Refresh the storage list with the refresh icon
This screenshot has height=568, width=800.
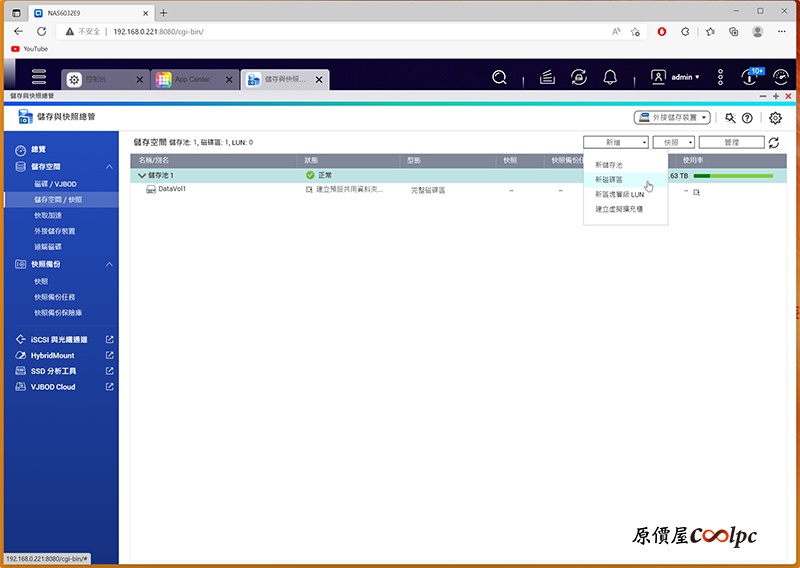tap(774, 142)
